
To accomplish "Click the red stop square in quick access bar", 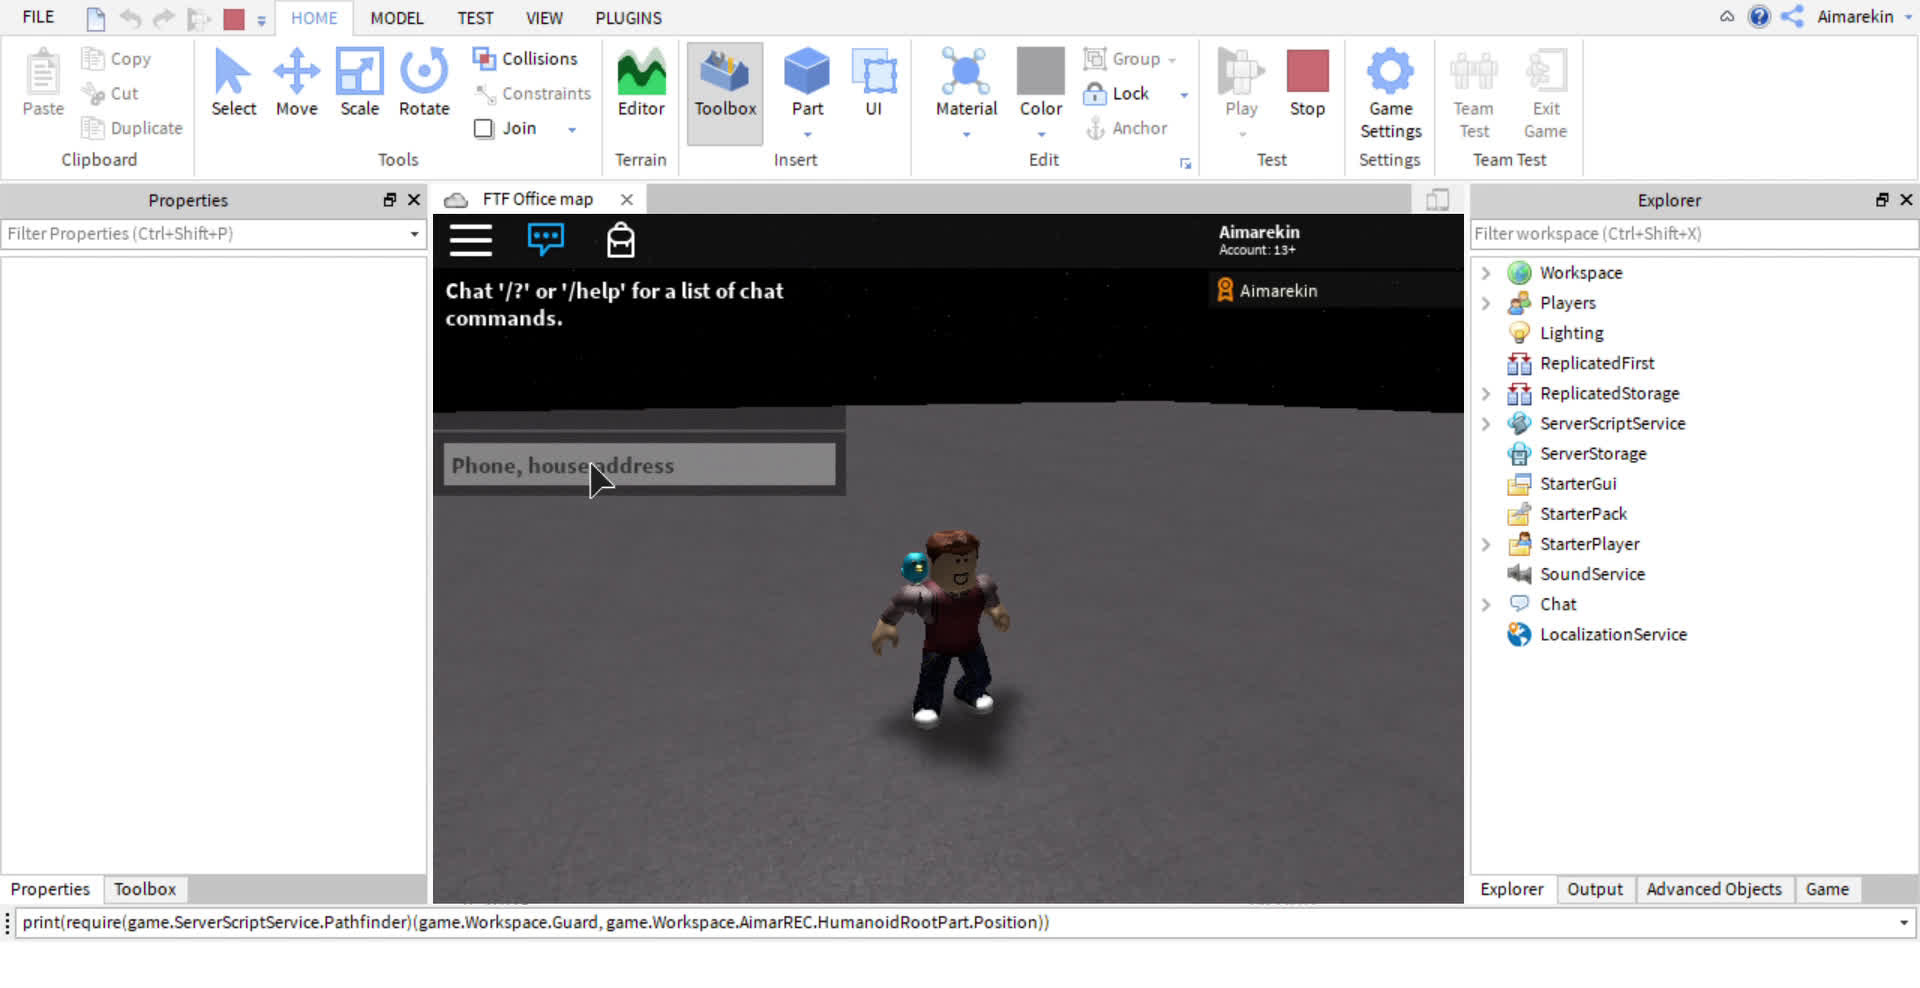I will click(234, 18).
